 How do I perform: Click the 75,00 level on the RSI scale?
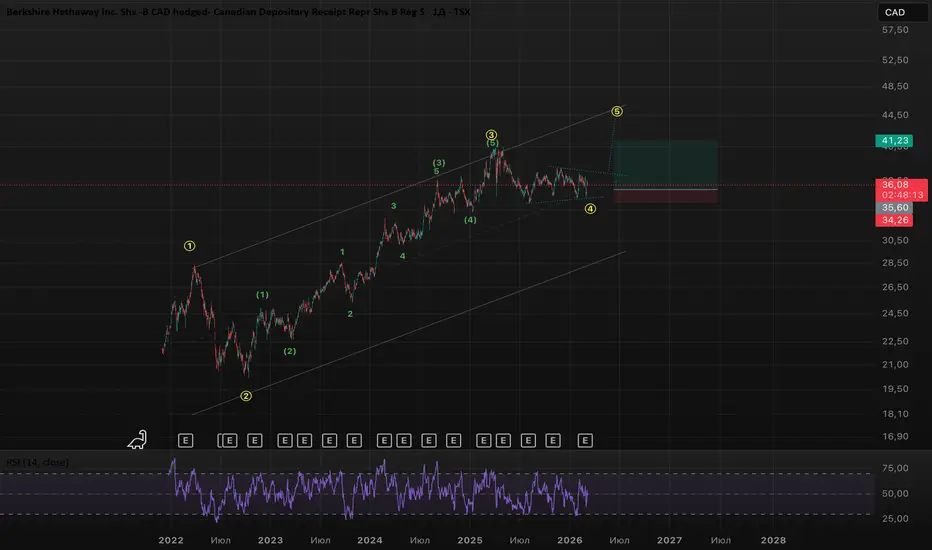click(895, 469)
